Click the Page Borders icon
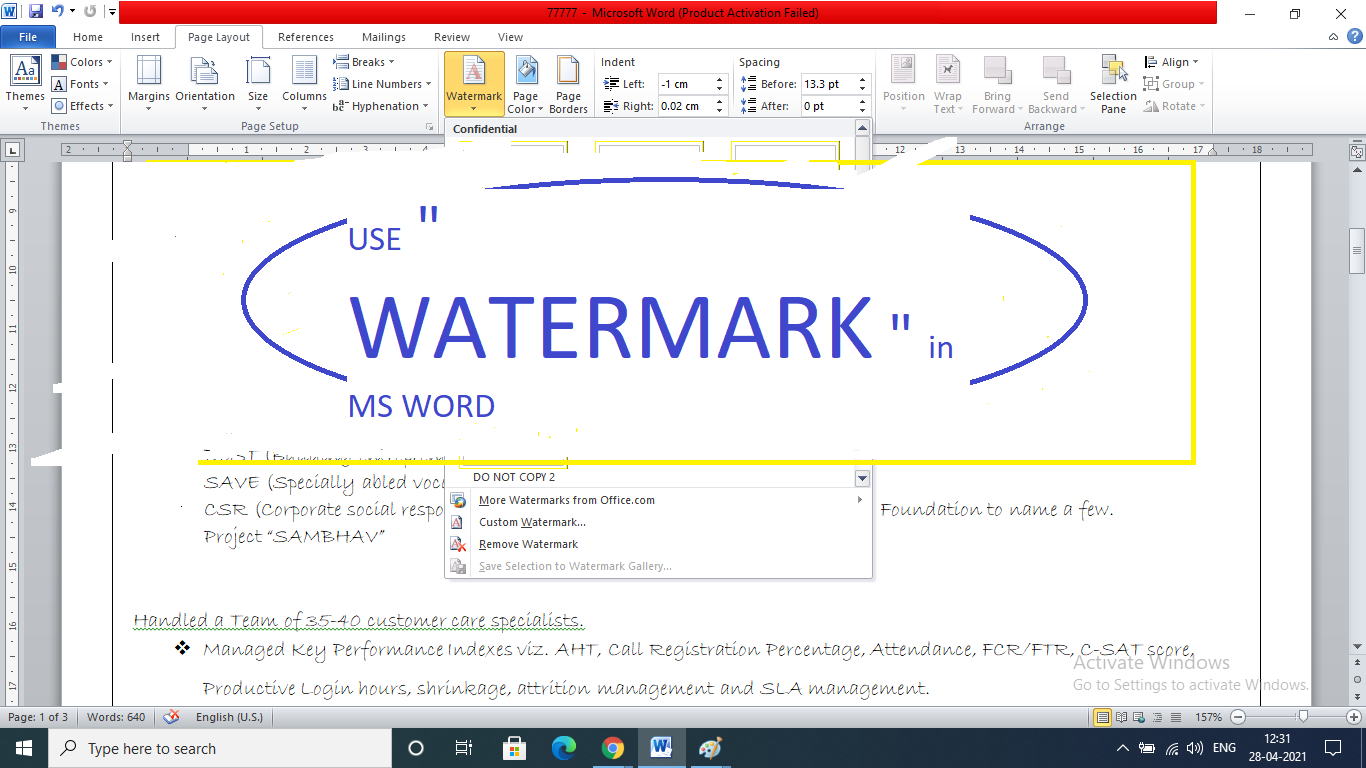 click(568, 84)
